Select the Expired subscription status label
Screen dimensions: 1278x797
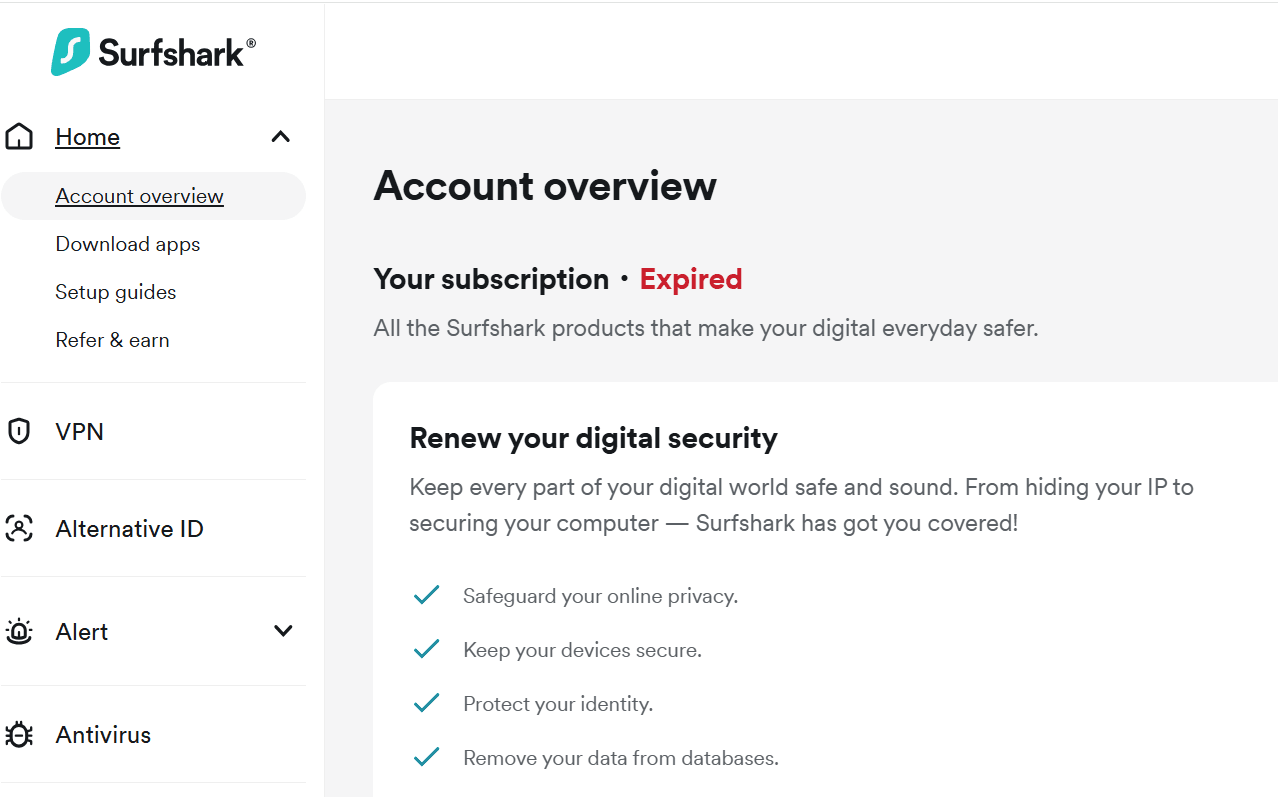(x=690, y=279)
